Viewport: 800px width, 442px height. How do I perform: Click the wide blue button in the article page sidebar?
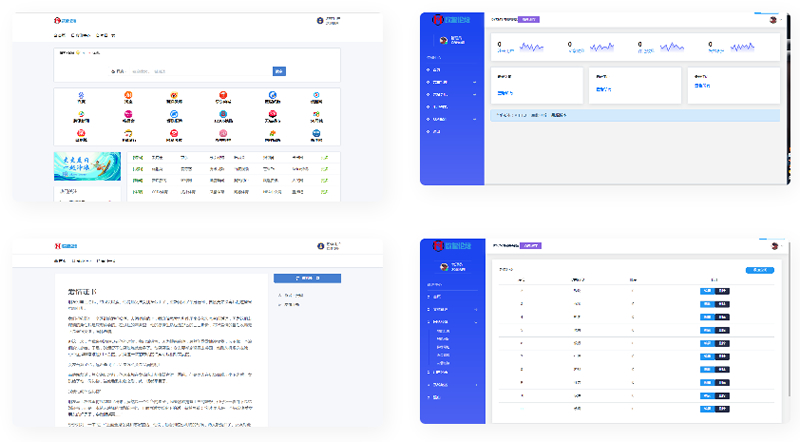[307, 279]
